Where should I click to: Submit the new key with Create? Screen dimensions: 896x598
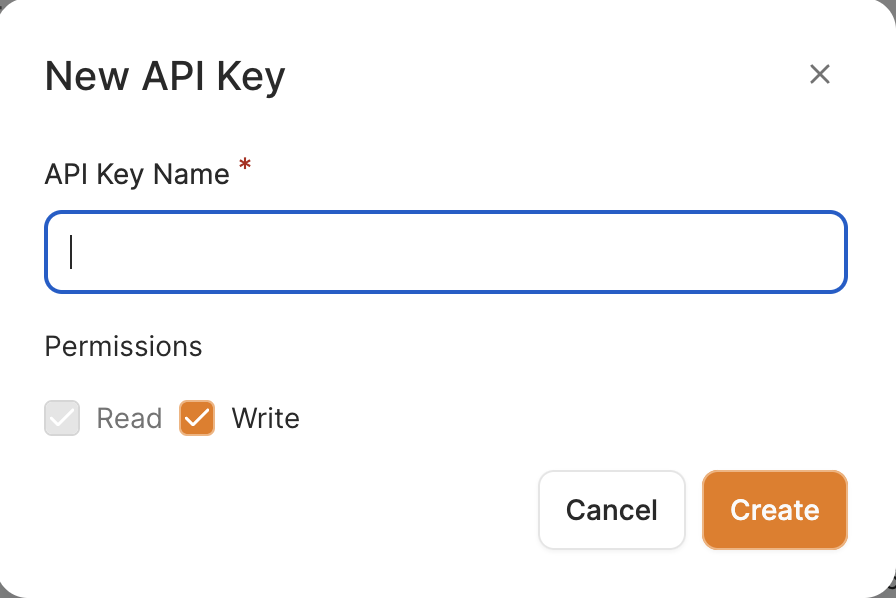775,510
